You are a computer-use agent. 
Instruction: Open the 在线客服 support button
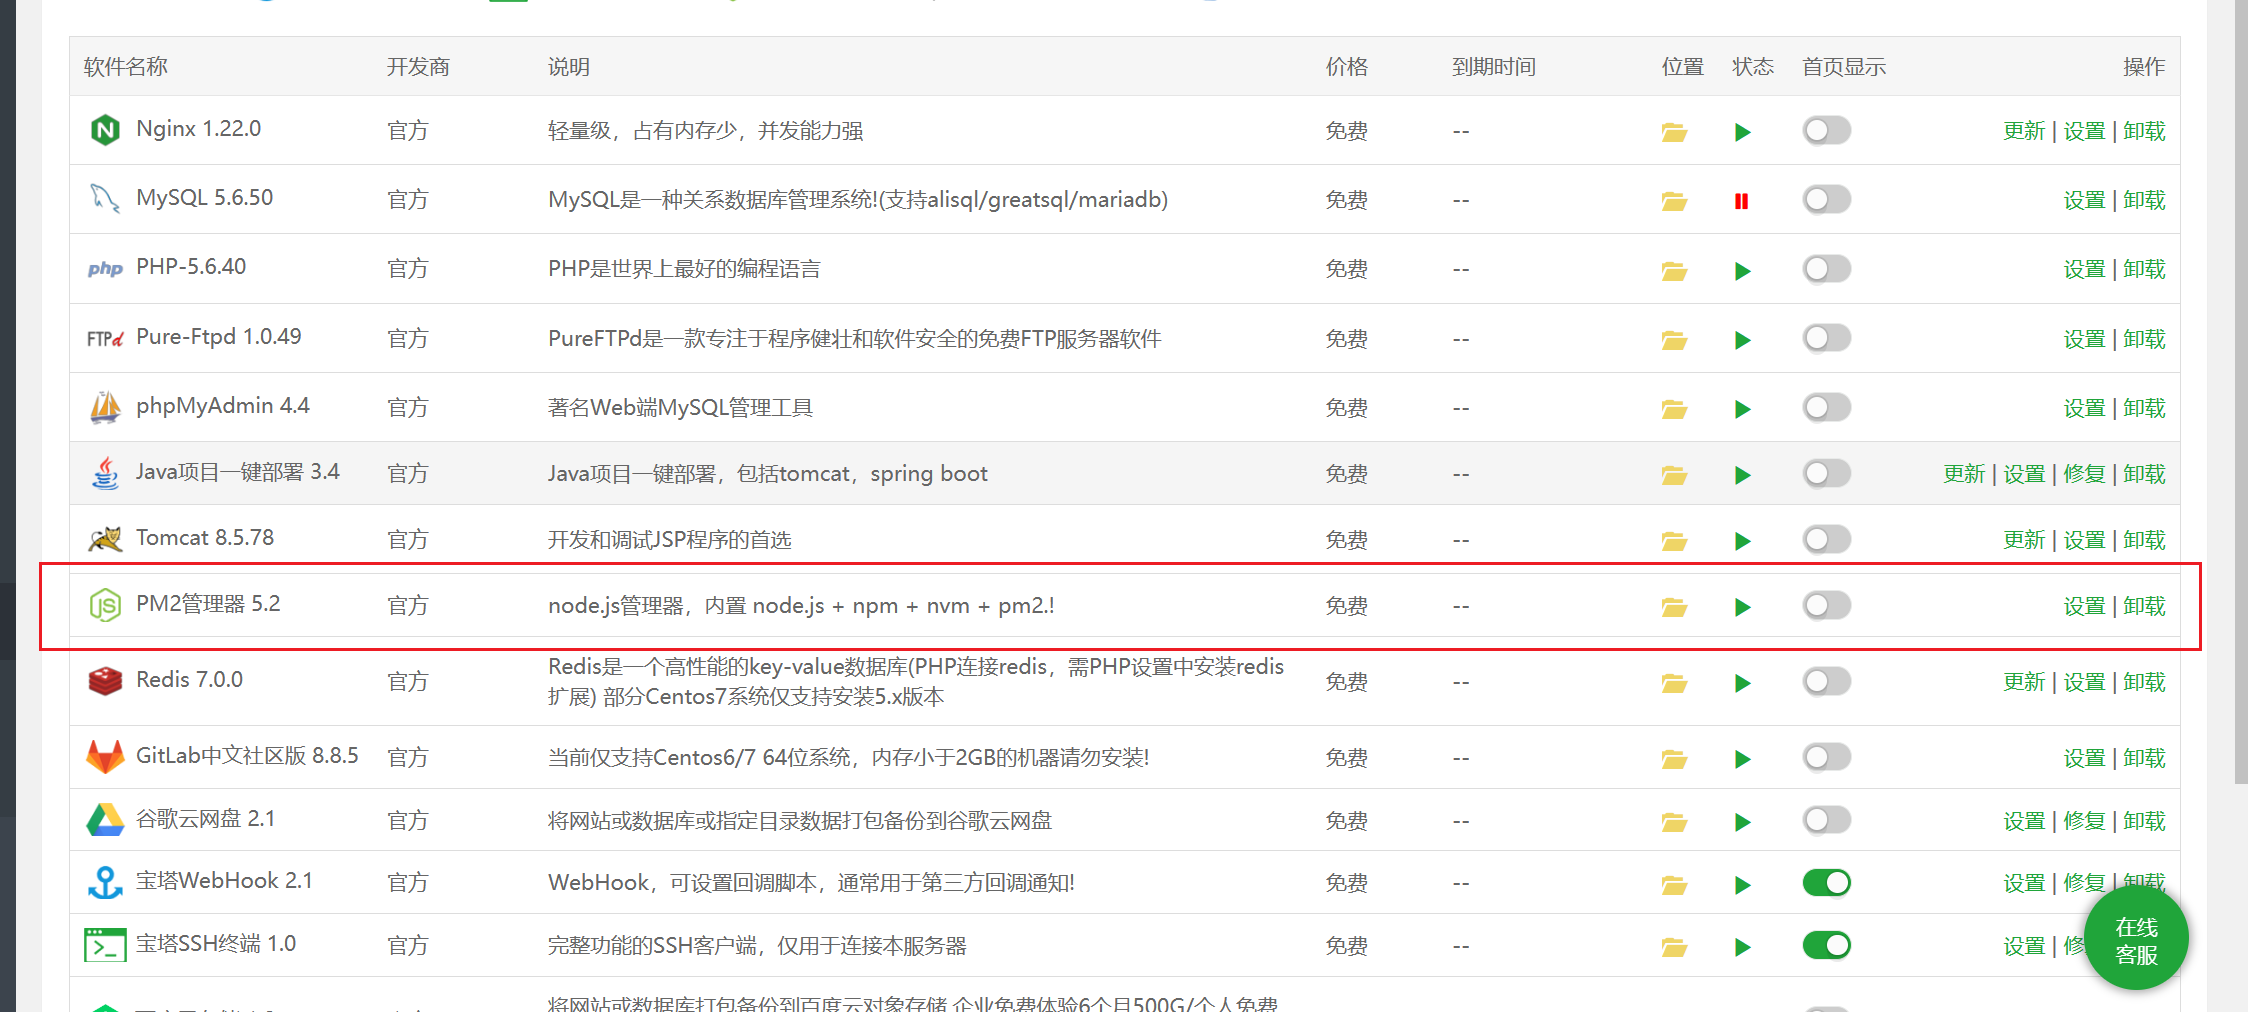tap(2136, 940)
